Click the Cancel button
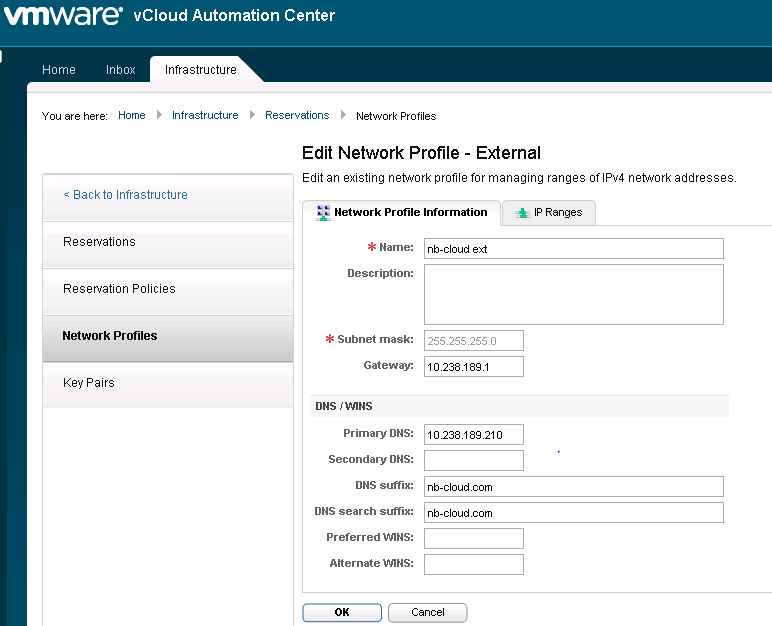This screenshot has height=626, width=772. coord(428,612)
